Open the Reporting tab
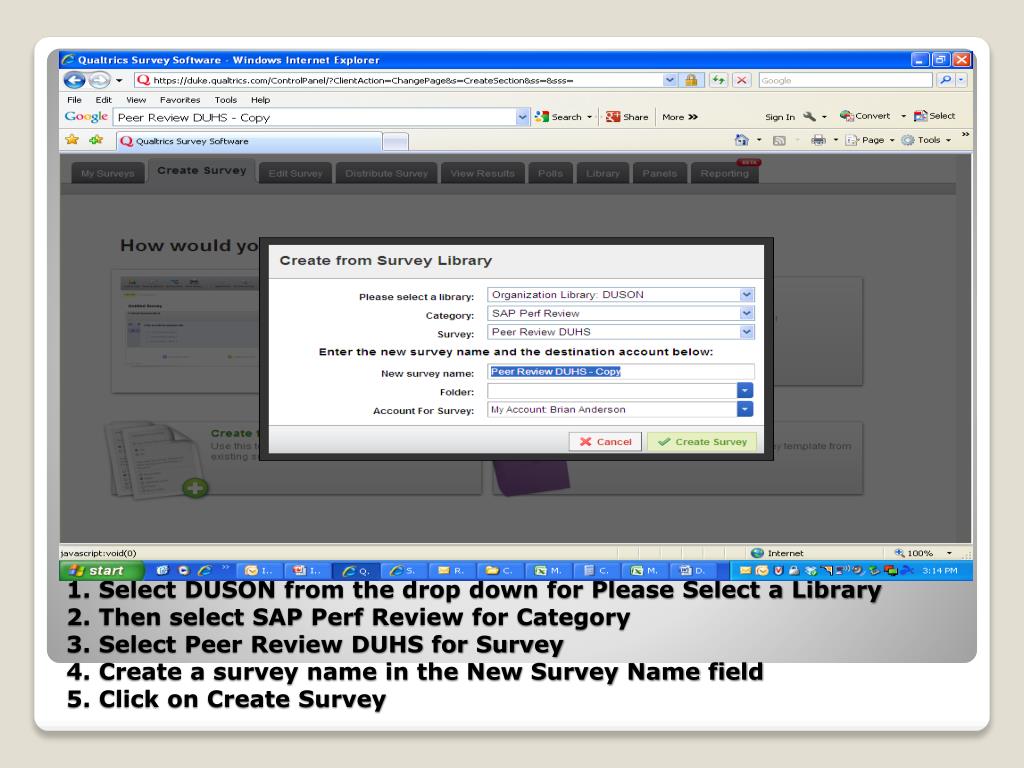The width and height of the screenshot is (1024, 768). [x=724, y=173]
